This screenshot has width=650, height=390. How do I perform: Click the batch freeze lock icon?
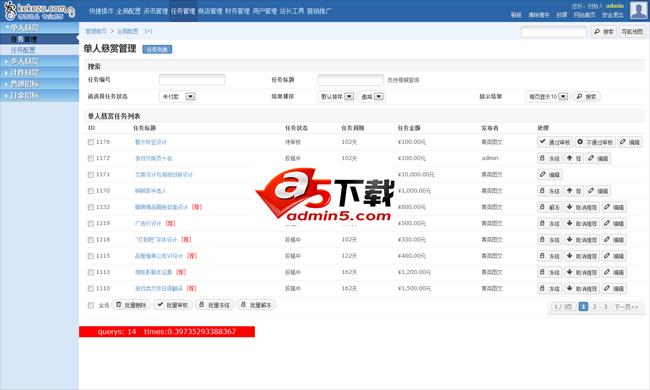[x=202, y=305]
